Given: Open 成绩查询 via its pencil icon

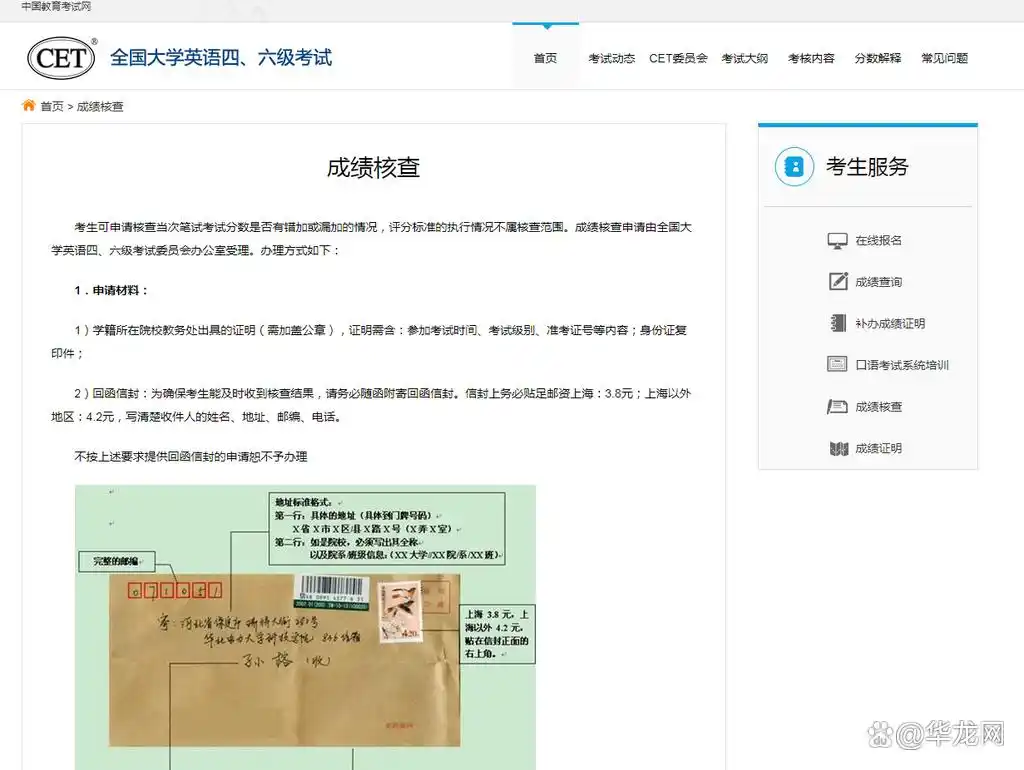Looking at the screenshot, I should (837, 281).
